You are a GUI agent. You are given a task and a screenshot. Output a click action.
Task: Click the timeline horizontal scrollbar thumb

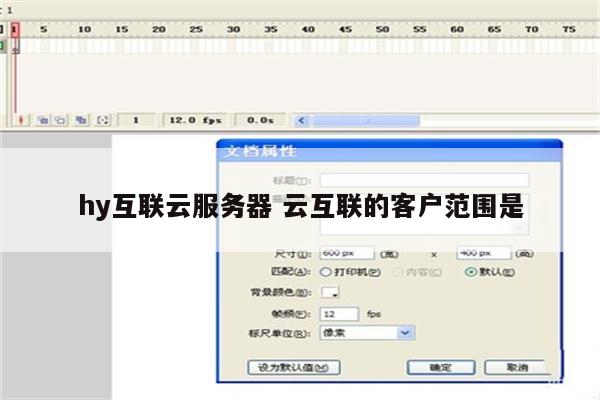click(x=366, y=121)
